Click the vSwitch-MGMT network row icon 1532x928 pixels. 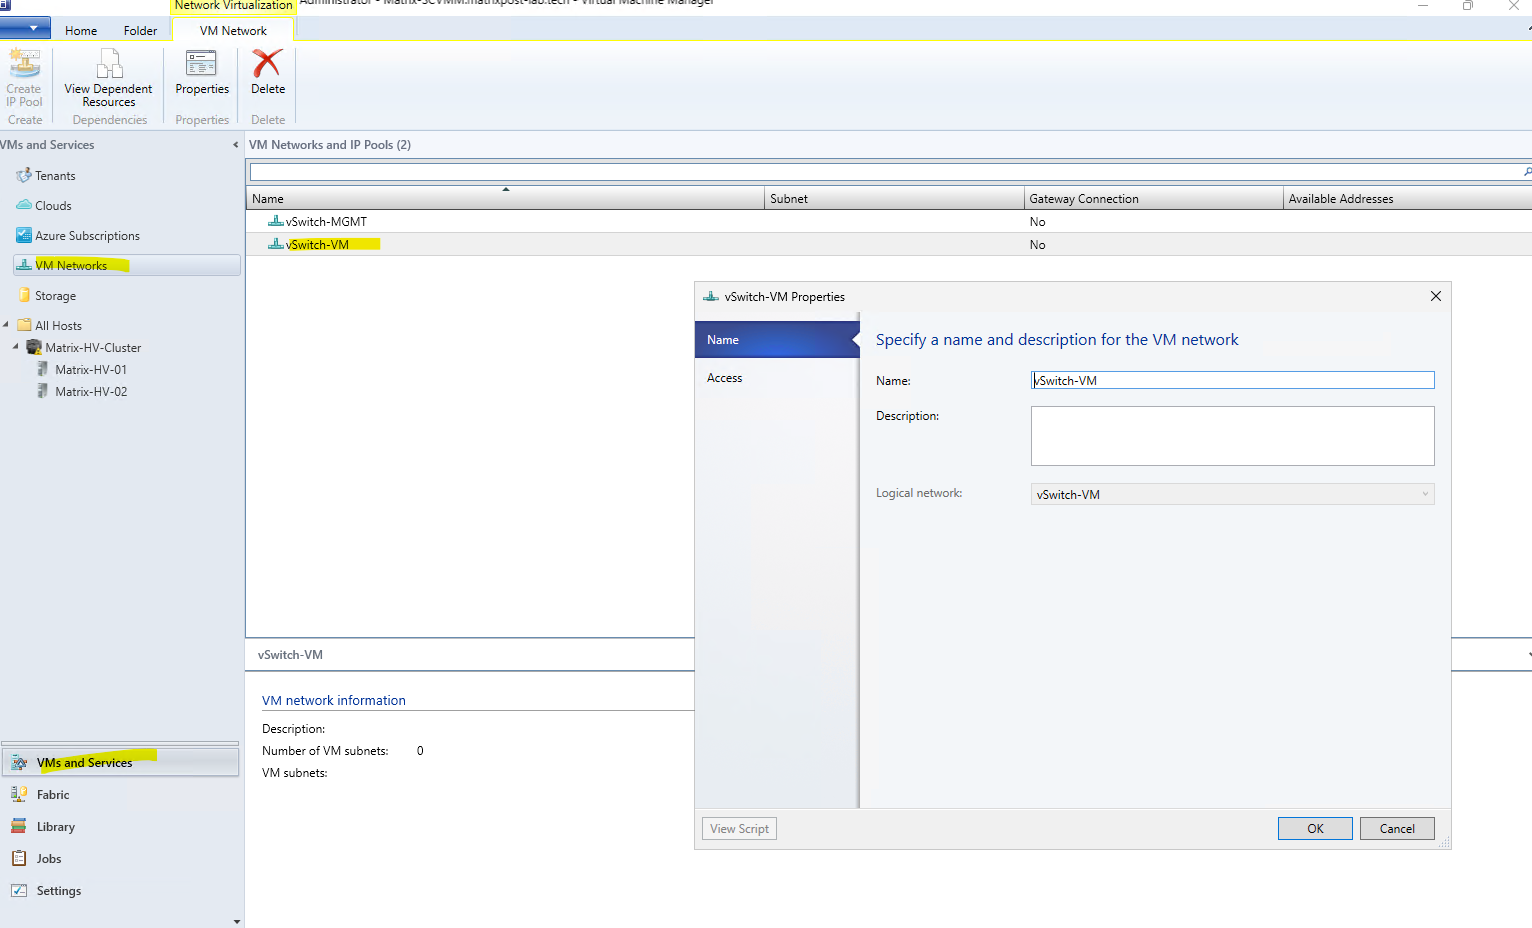point(276,221)
